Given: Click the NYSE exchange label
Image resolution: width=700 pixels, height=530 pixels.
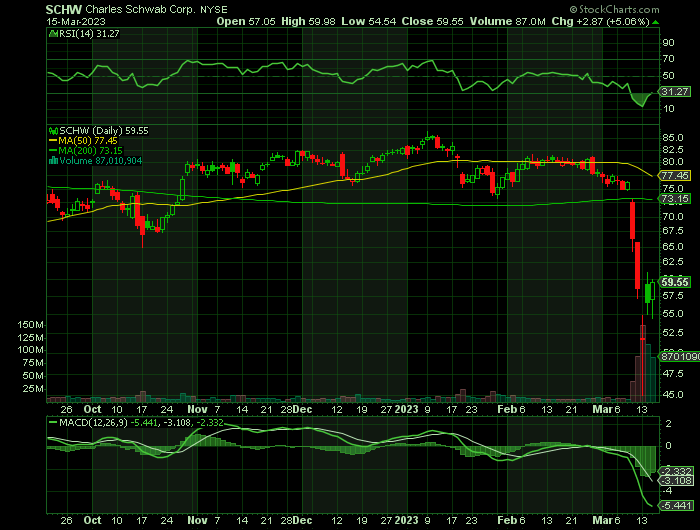Looking at the screenshot, I should pos(213,9).
